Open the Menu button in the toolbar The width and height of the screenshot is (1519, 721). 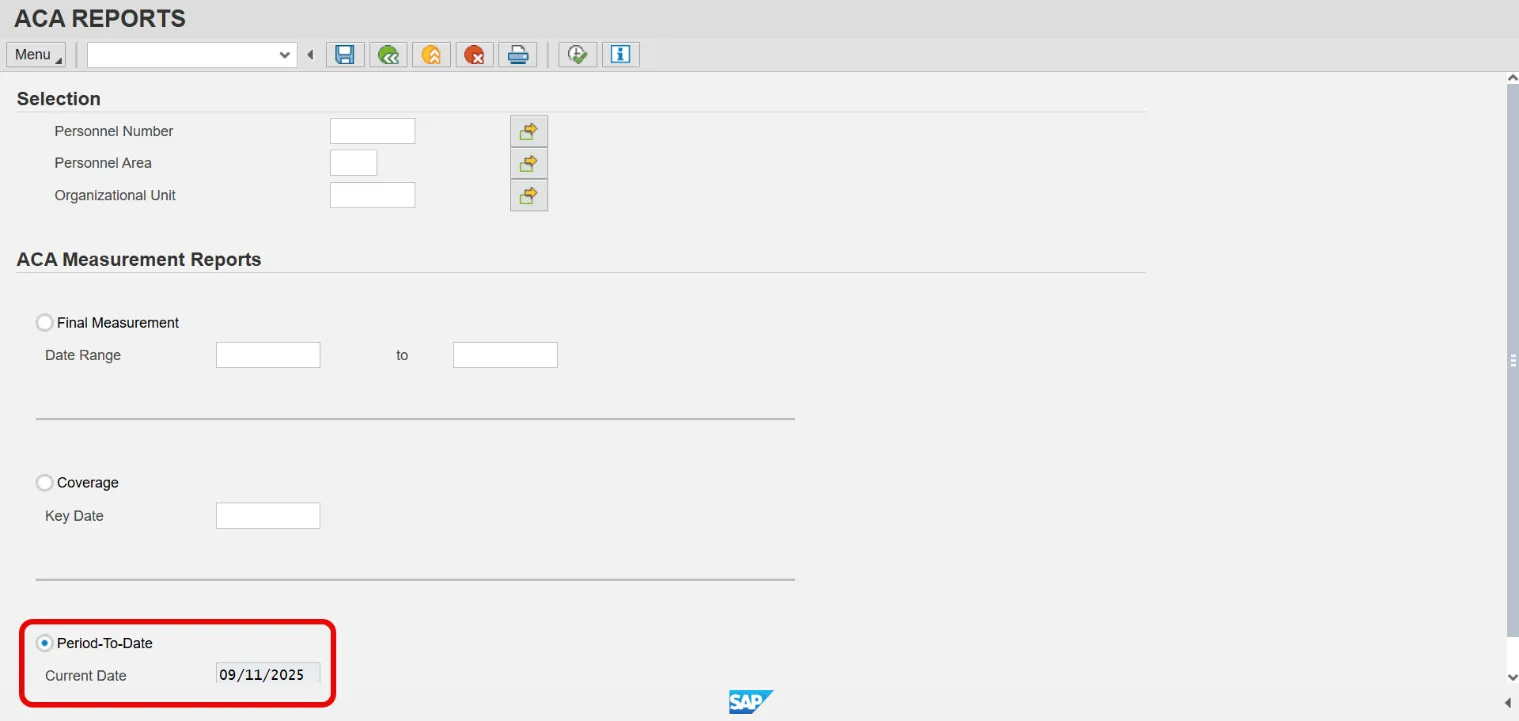[36, 55]
